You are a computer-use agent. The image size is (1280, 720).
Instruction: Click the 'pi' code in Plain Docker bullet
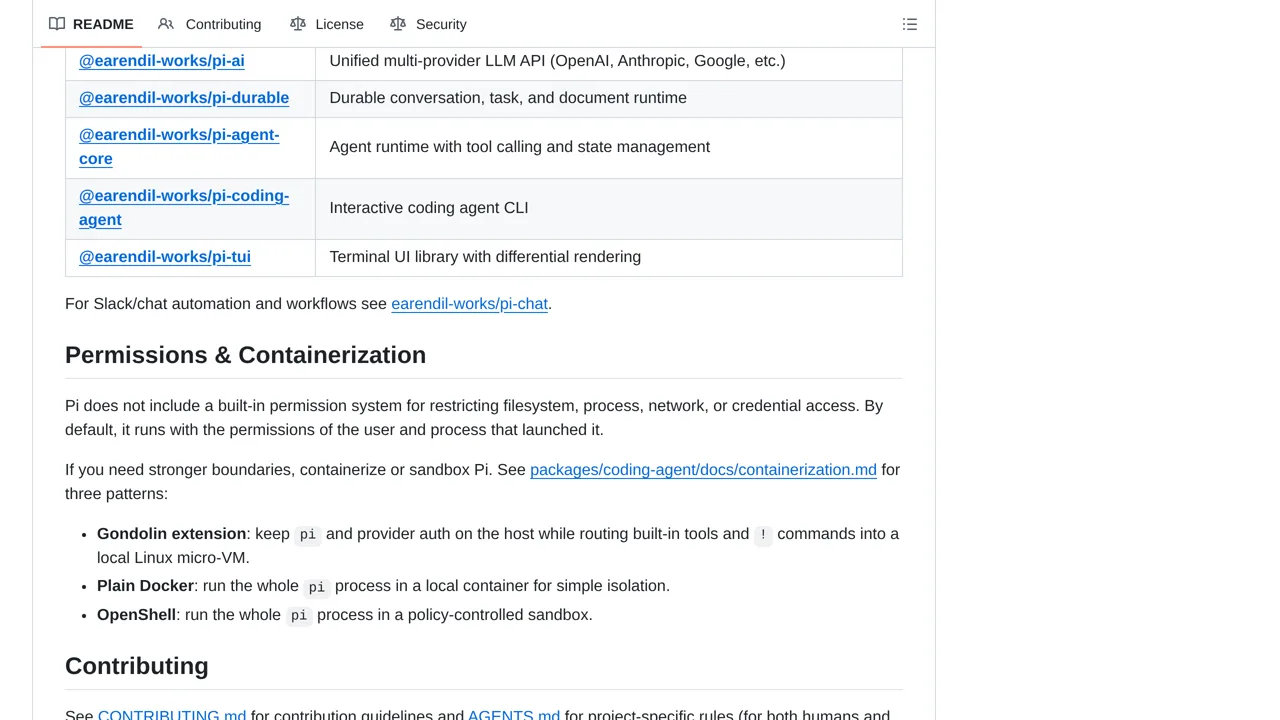click(317, 587)
